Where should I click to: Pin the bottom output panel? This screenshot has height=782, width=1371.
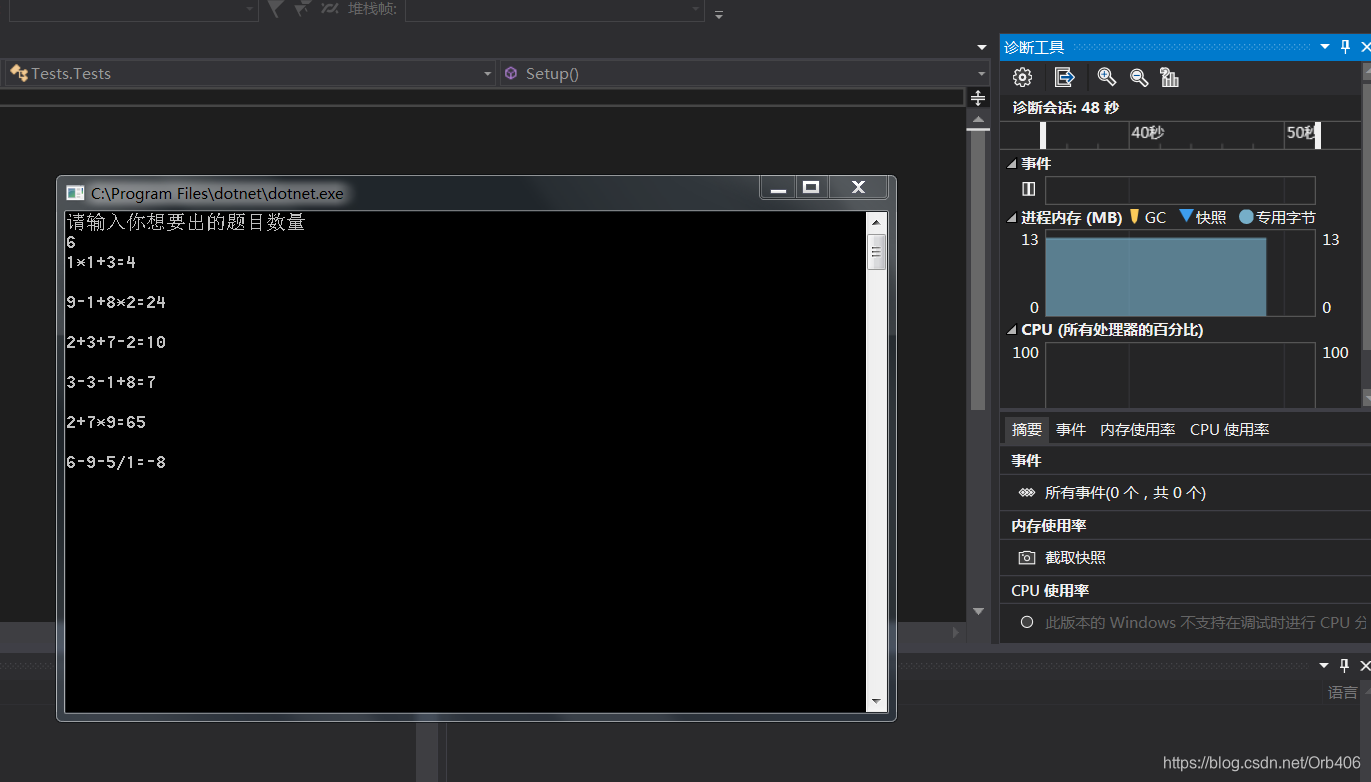point(1346,665)
